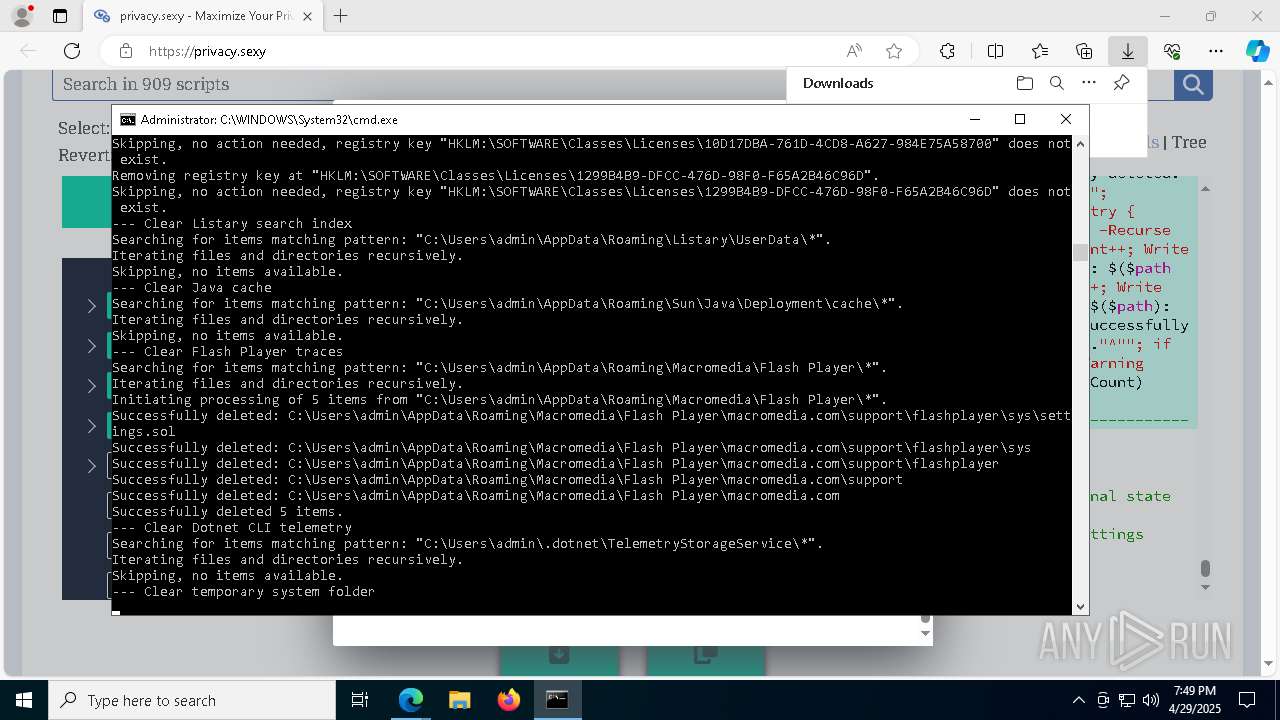Show hidden system tray icons
The width and height of the screenshot is (1280, 720).
point(1078,700)
